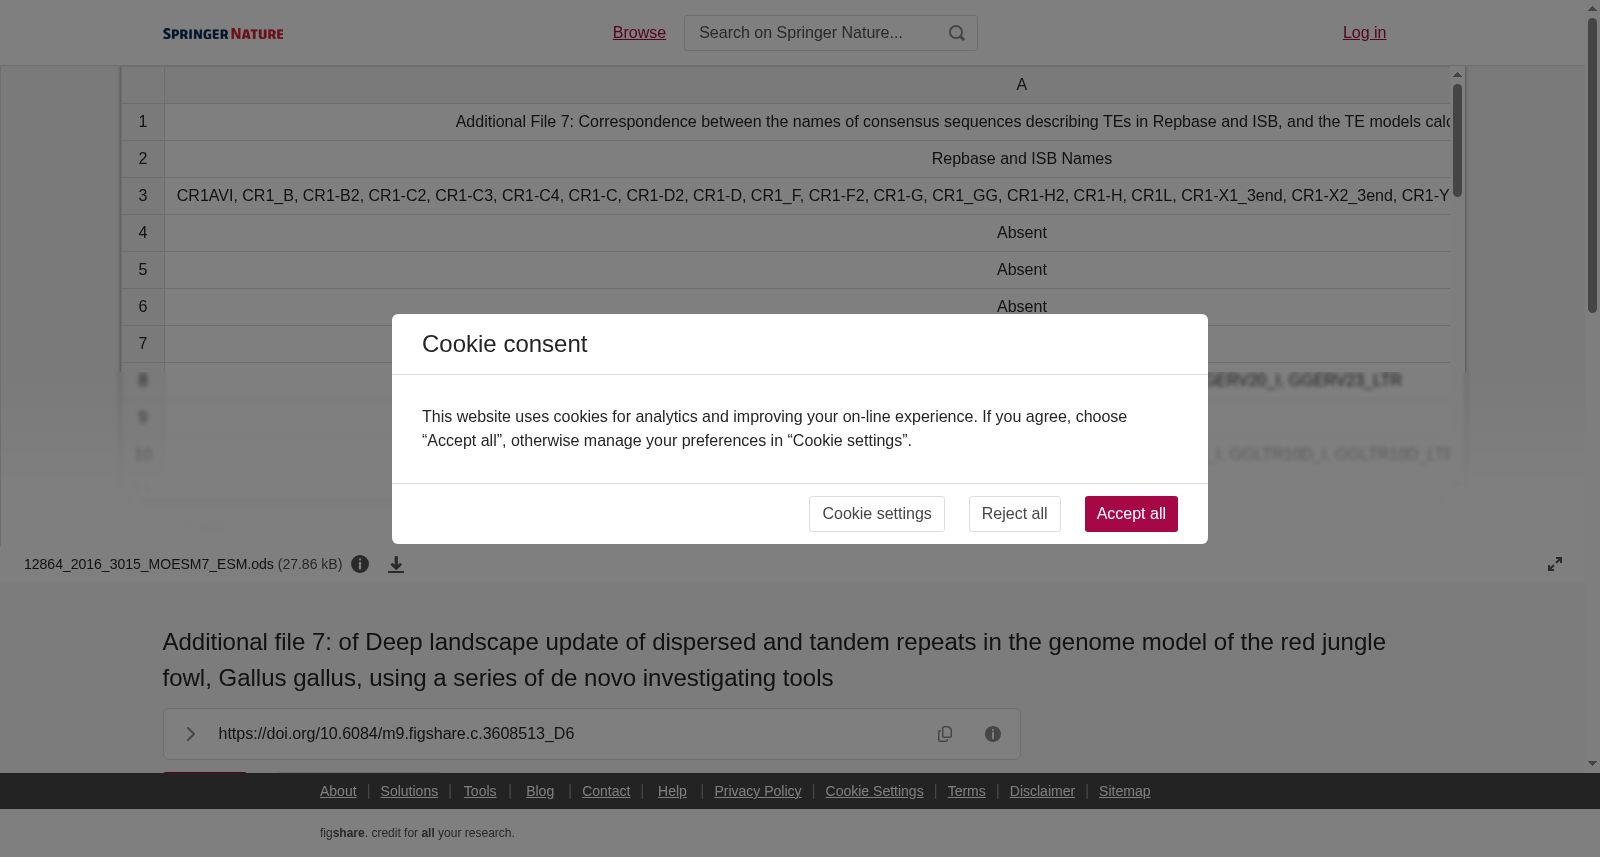Image resolution: width=1600 pixels, height=857 pixels.
Task: Download the 12864_2016_3015_MOESM7_ESM.ods file
Action: click(396, 564)
